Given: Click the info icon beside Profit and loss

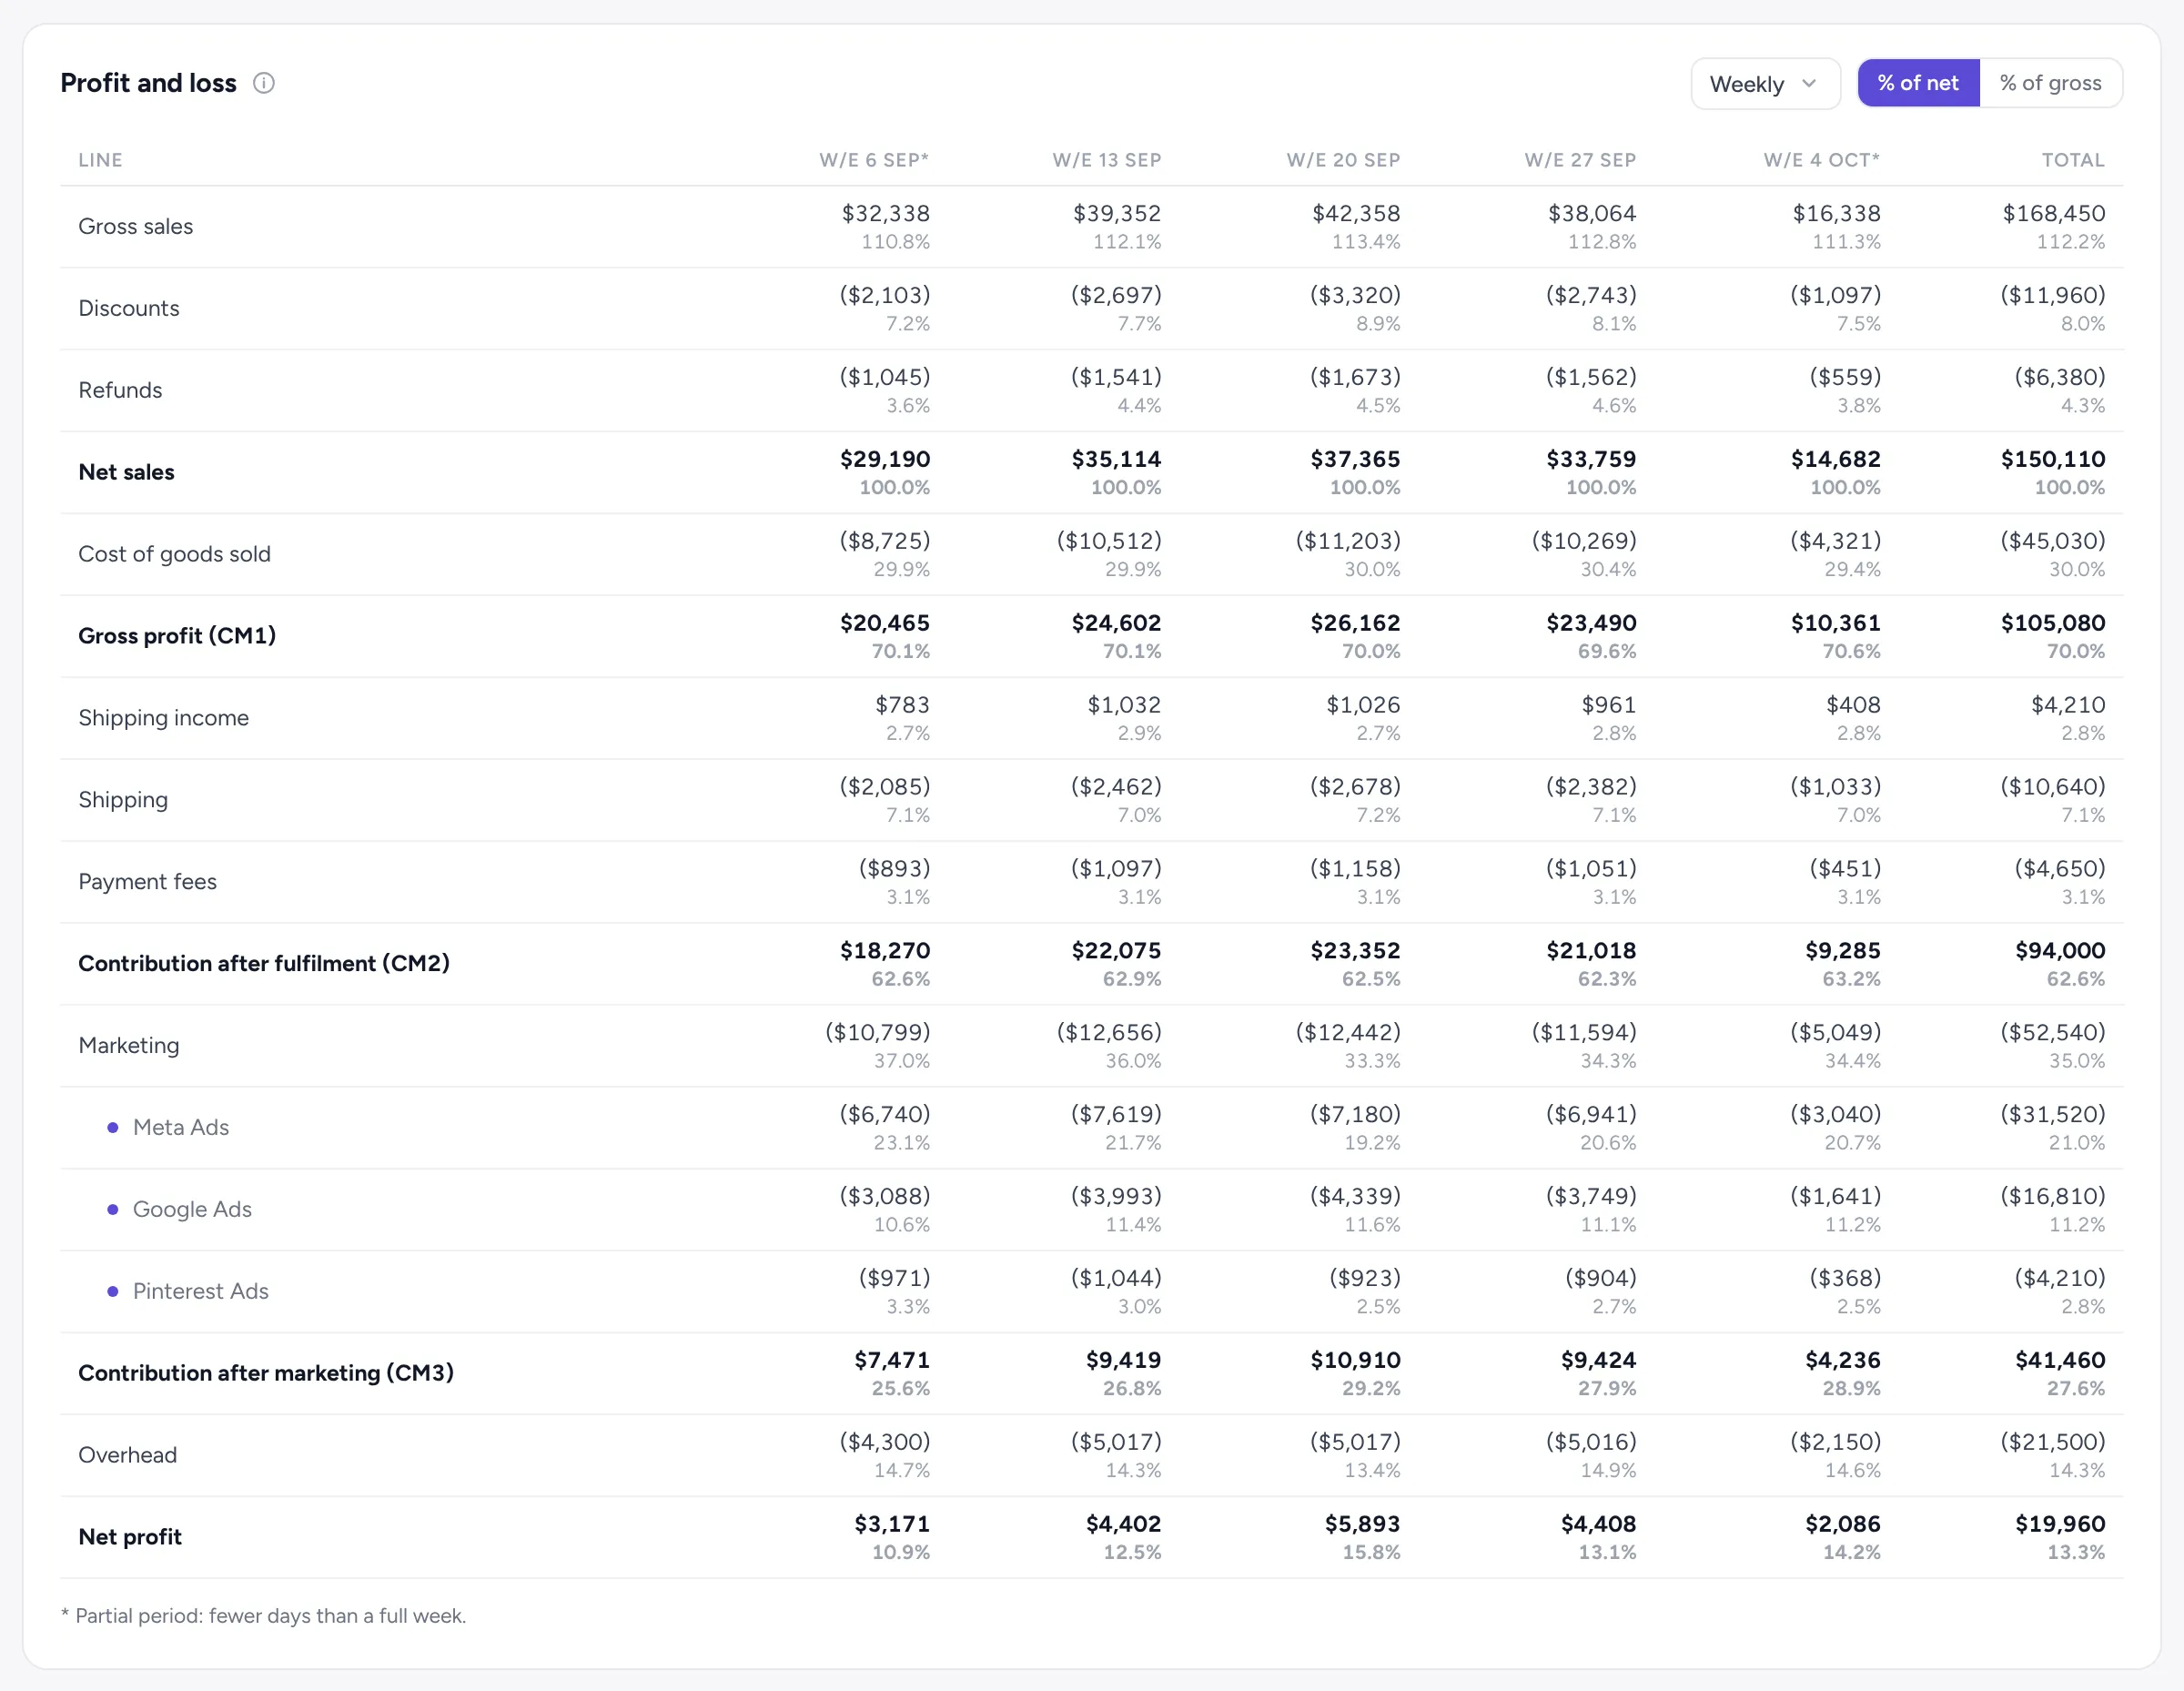Looking at the screenshot, I should tap(263, 83).
